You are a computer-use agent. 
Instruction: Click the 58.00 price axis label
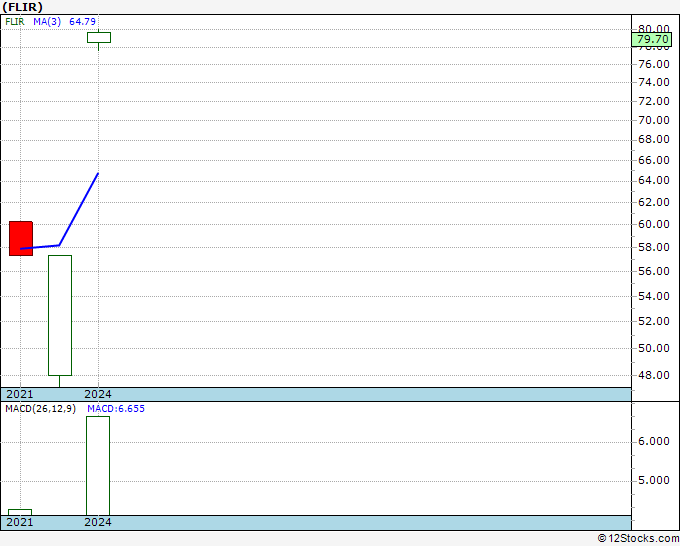point(654,247)
